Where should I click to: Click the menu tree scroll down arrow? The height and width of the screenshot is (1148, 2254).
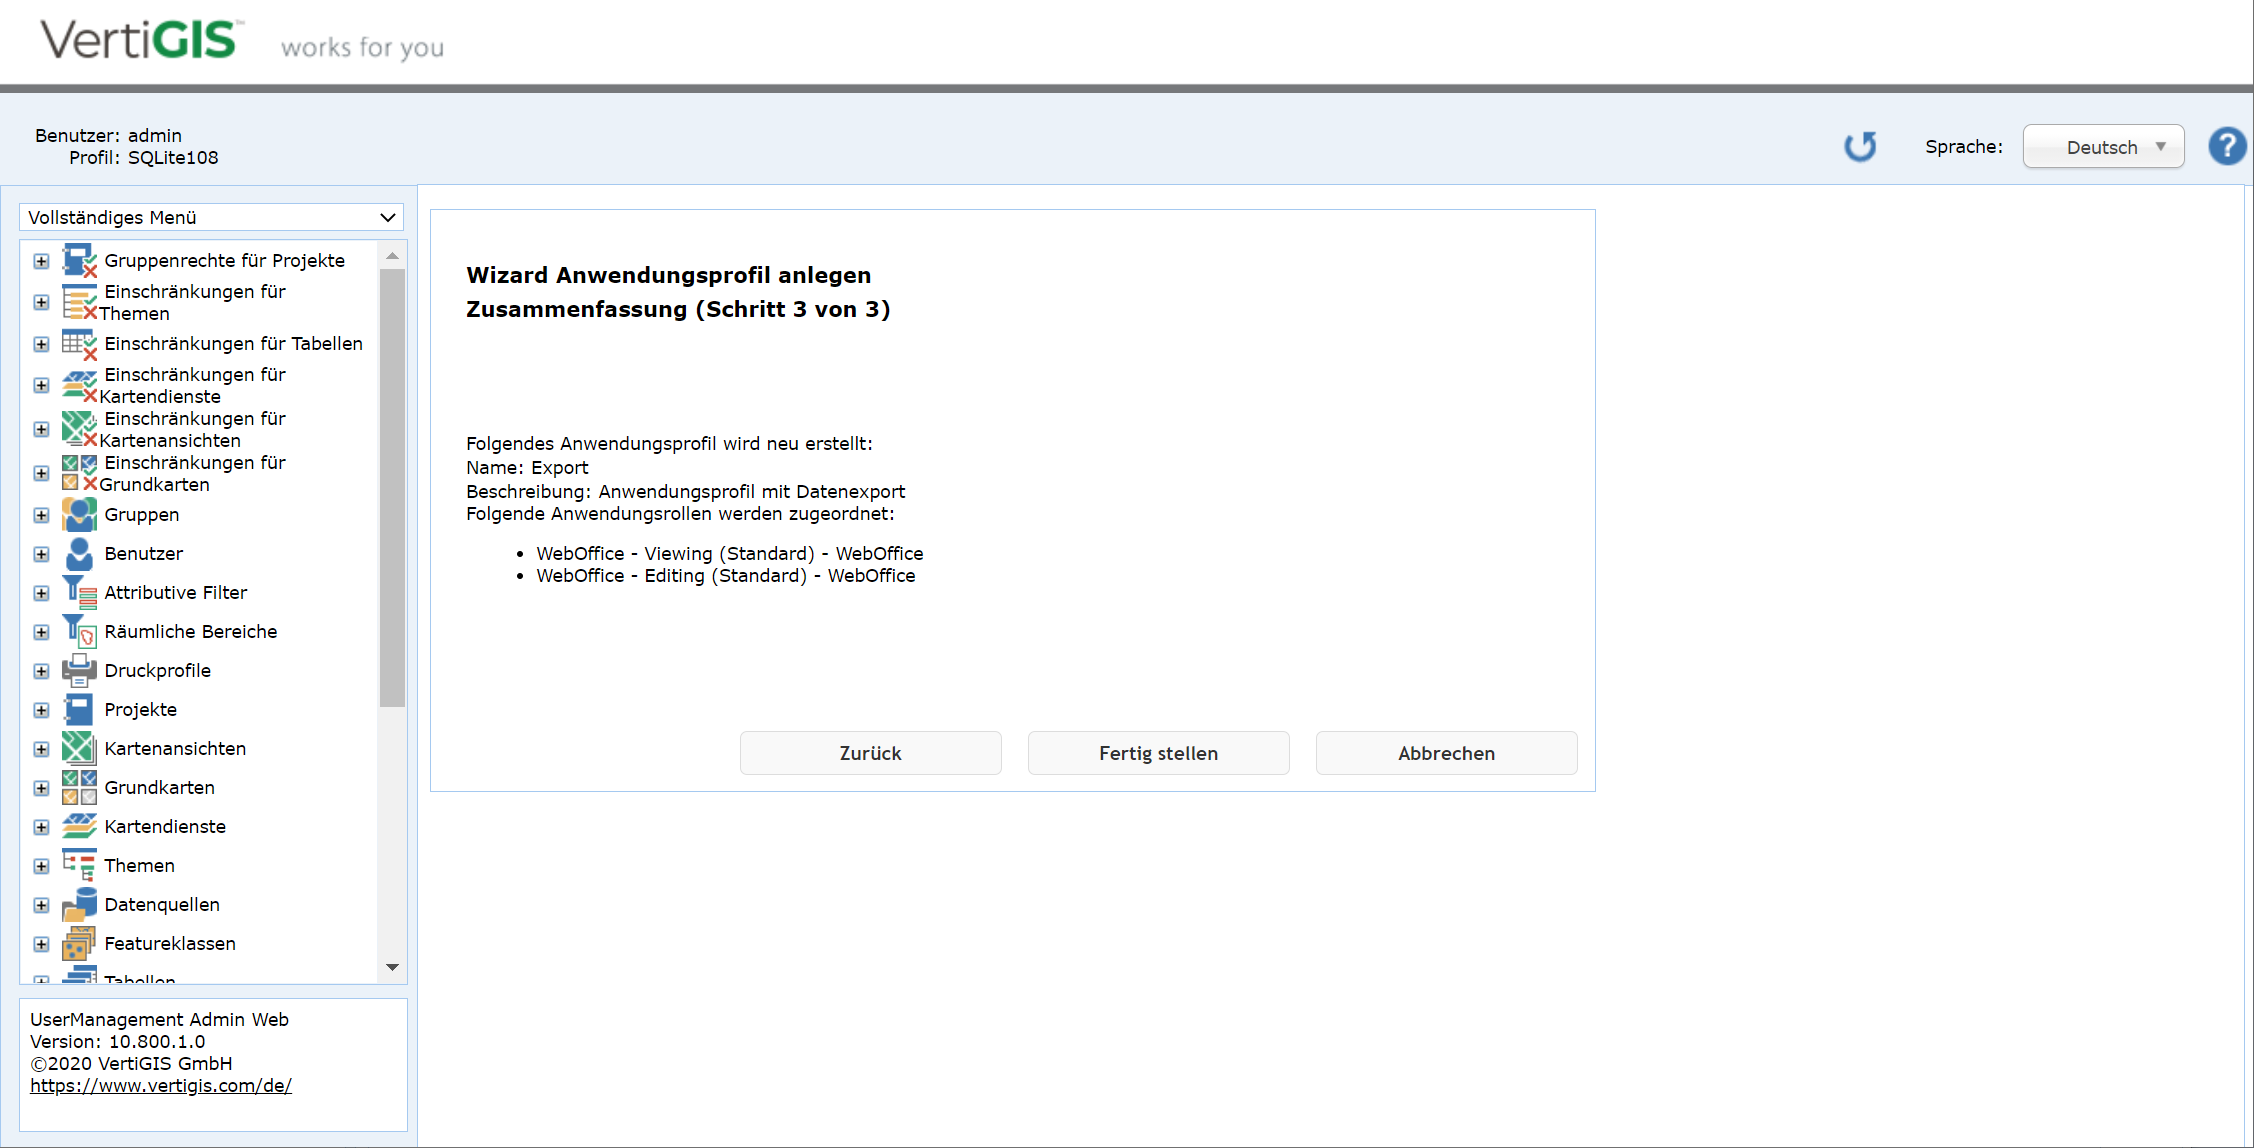click(x=392, y=967)
